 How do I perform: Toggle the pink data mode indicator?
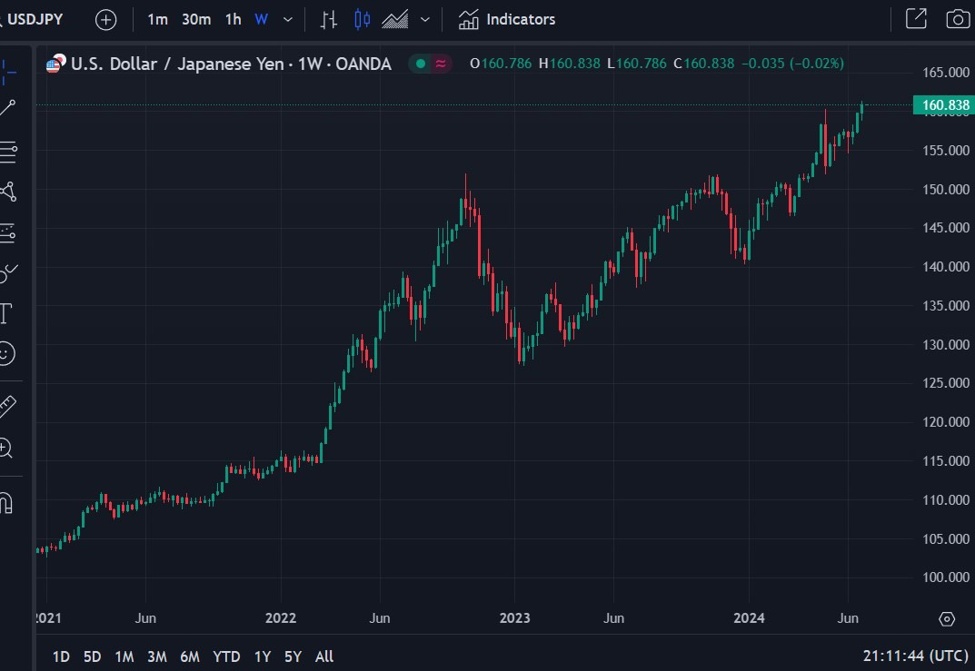[440, 63]
